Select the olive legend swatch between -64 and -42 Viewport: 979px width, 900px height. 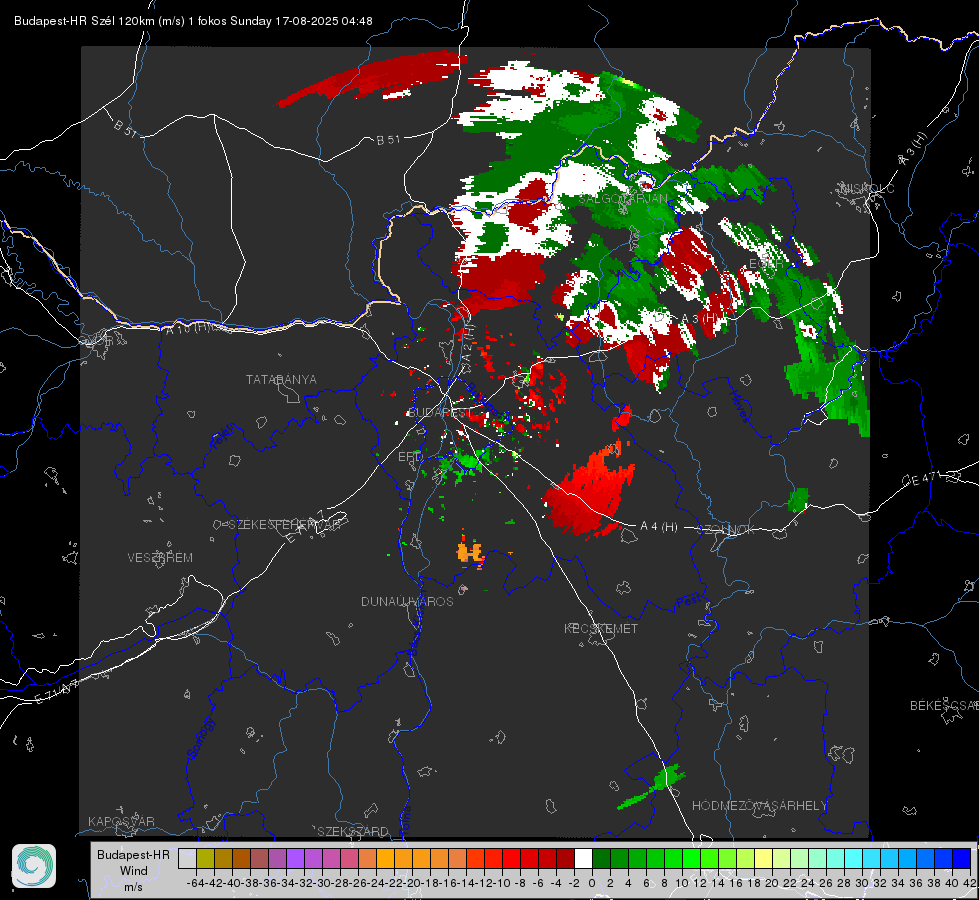click(205, 858)
